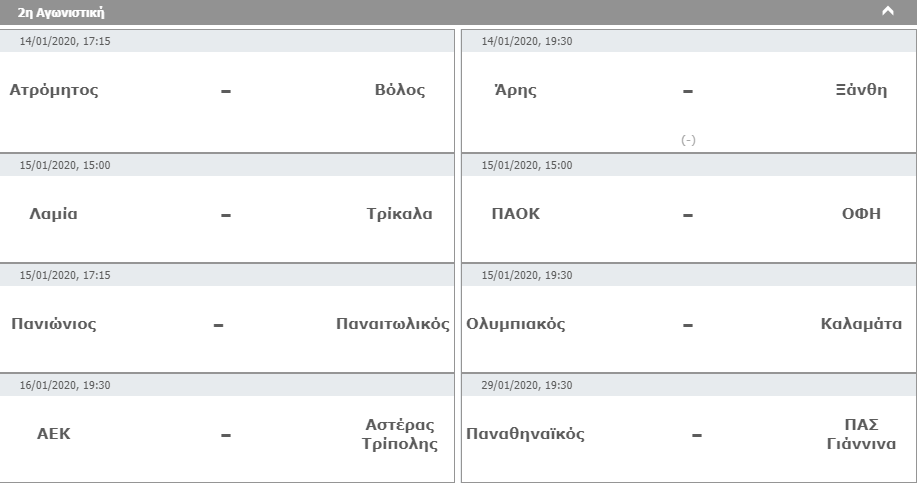
Task: Click the Άρης vs Ξάνθη score dash
Action: pos(688,91)
